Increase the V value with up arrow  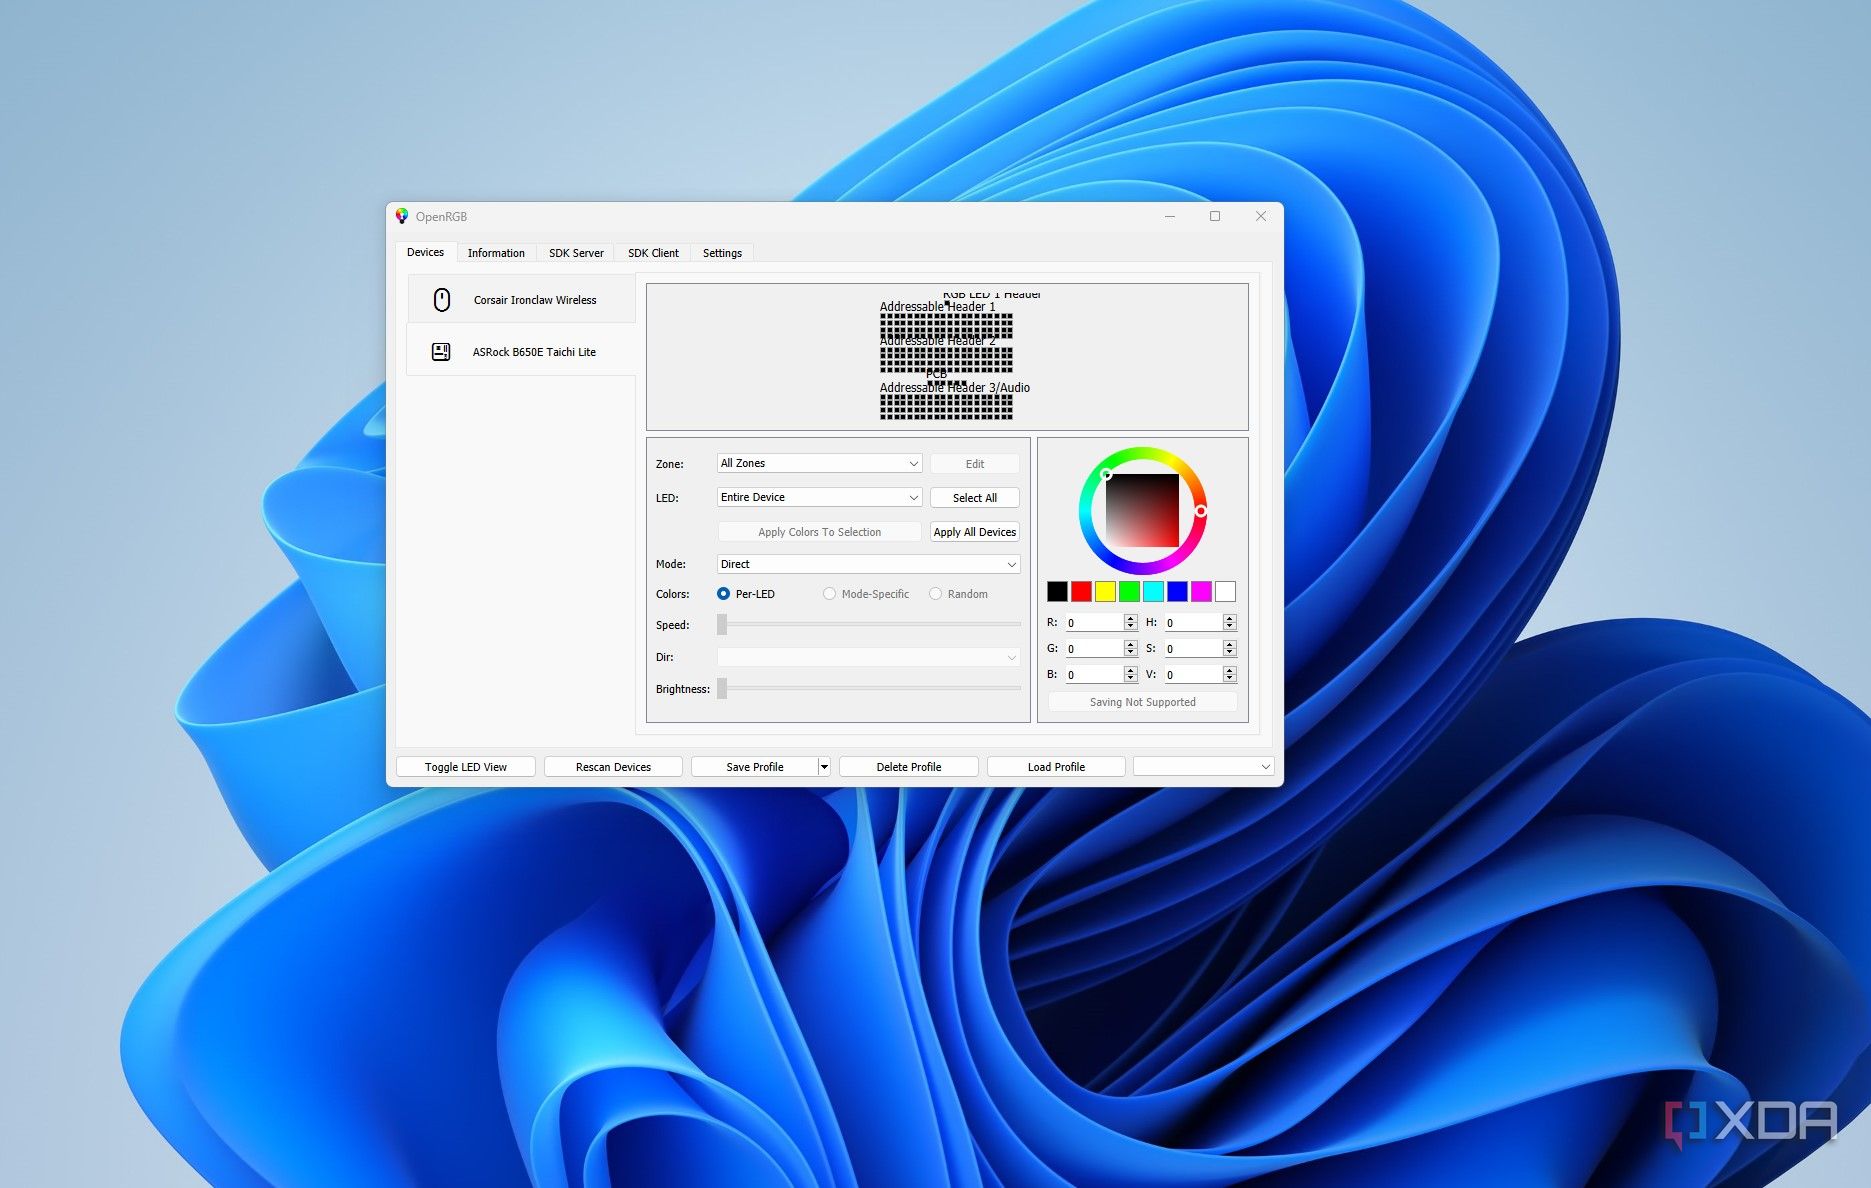point(1230,670)
